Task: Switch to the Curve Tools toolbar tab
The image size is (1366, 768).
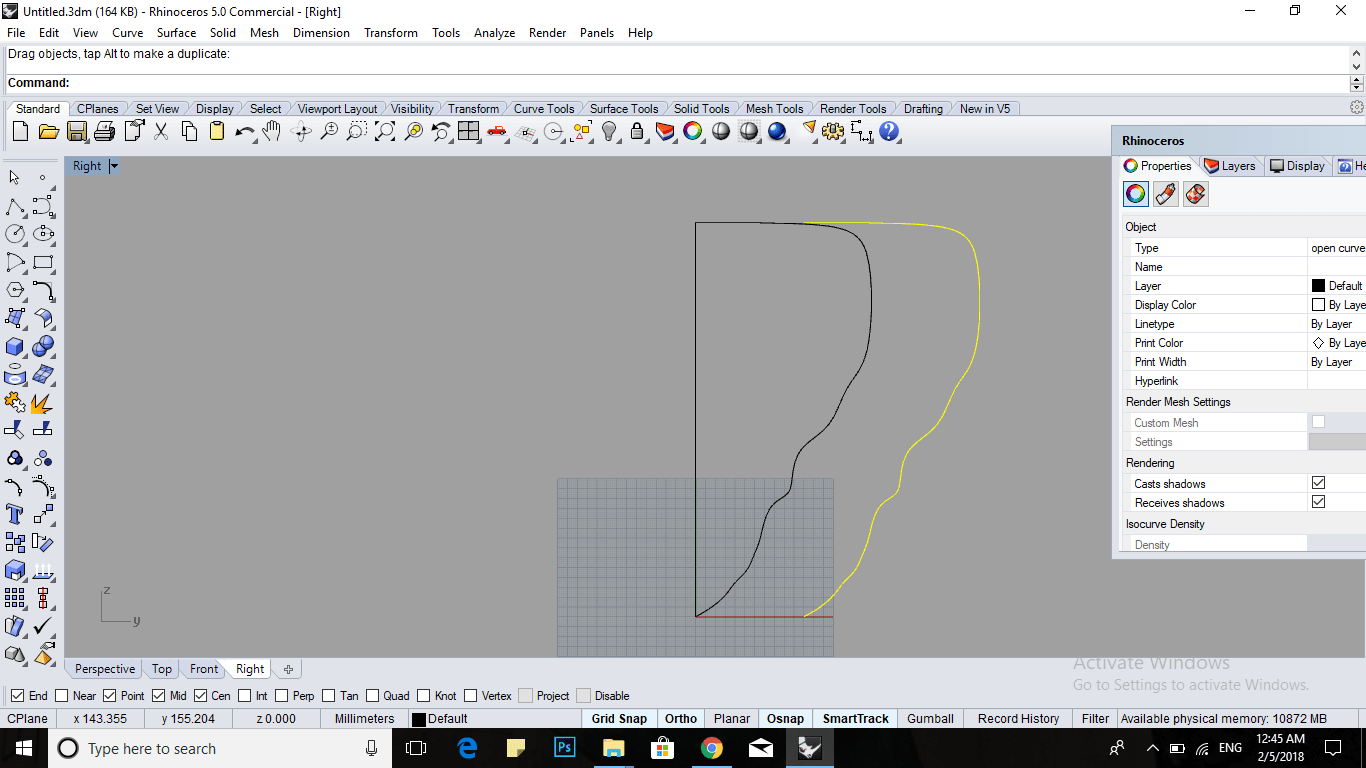Action: point(544,109)
